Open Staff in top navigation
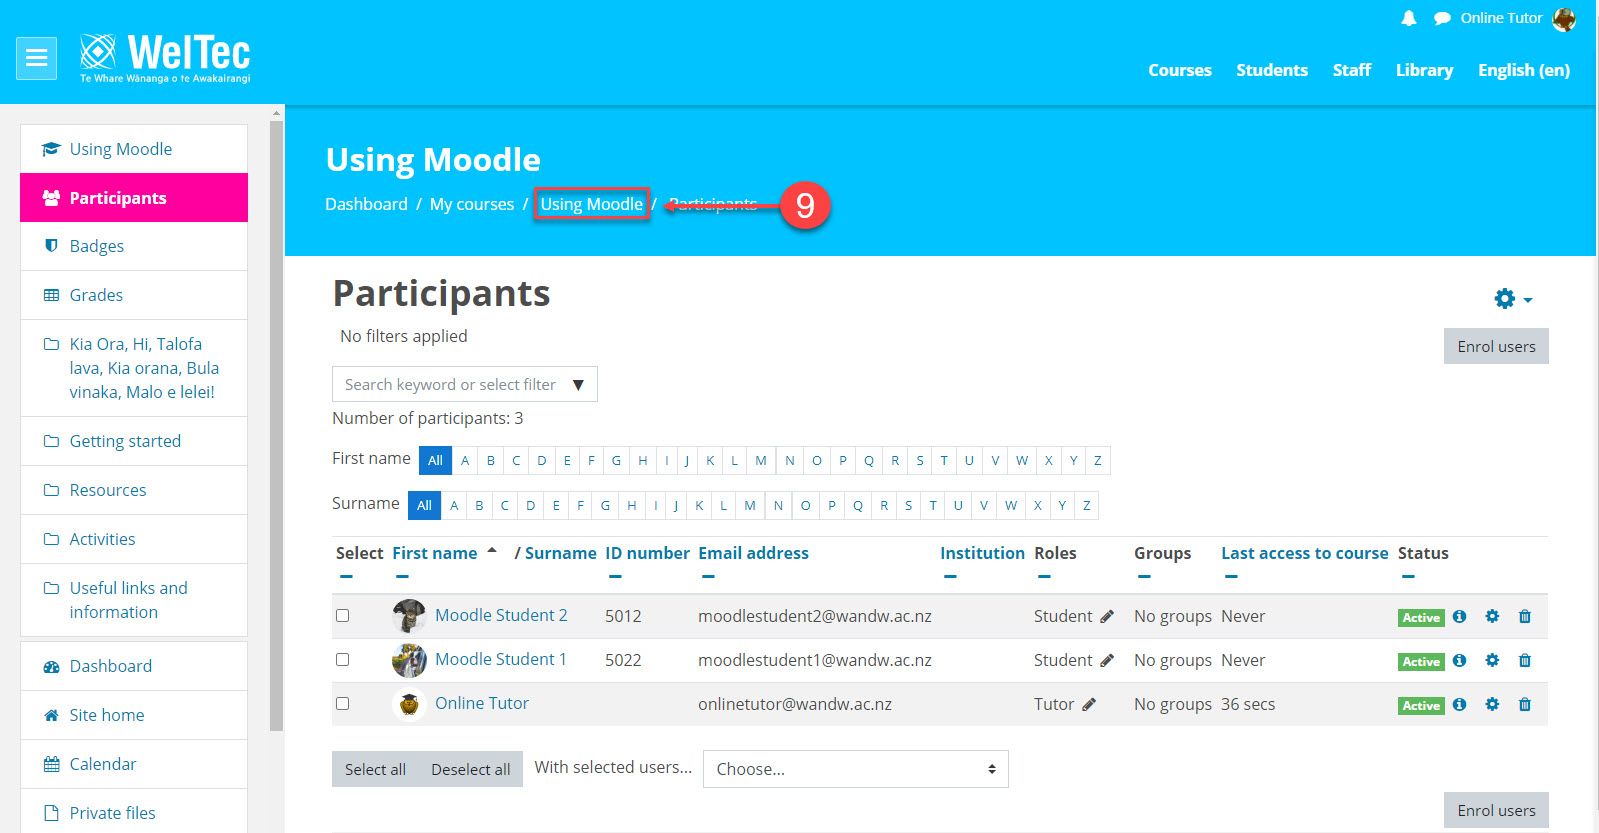Screen dimensions: 1599x833 pos(1352,70)
